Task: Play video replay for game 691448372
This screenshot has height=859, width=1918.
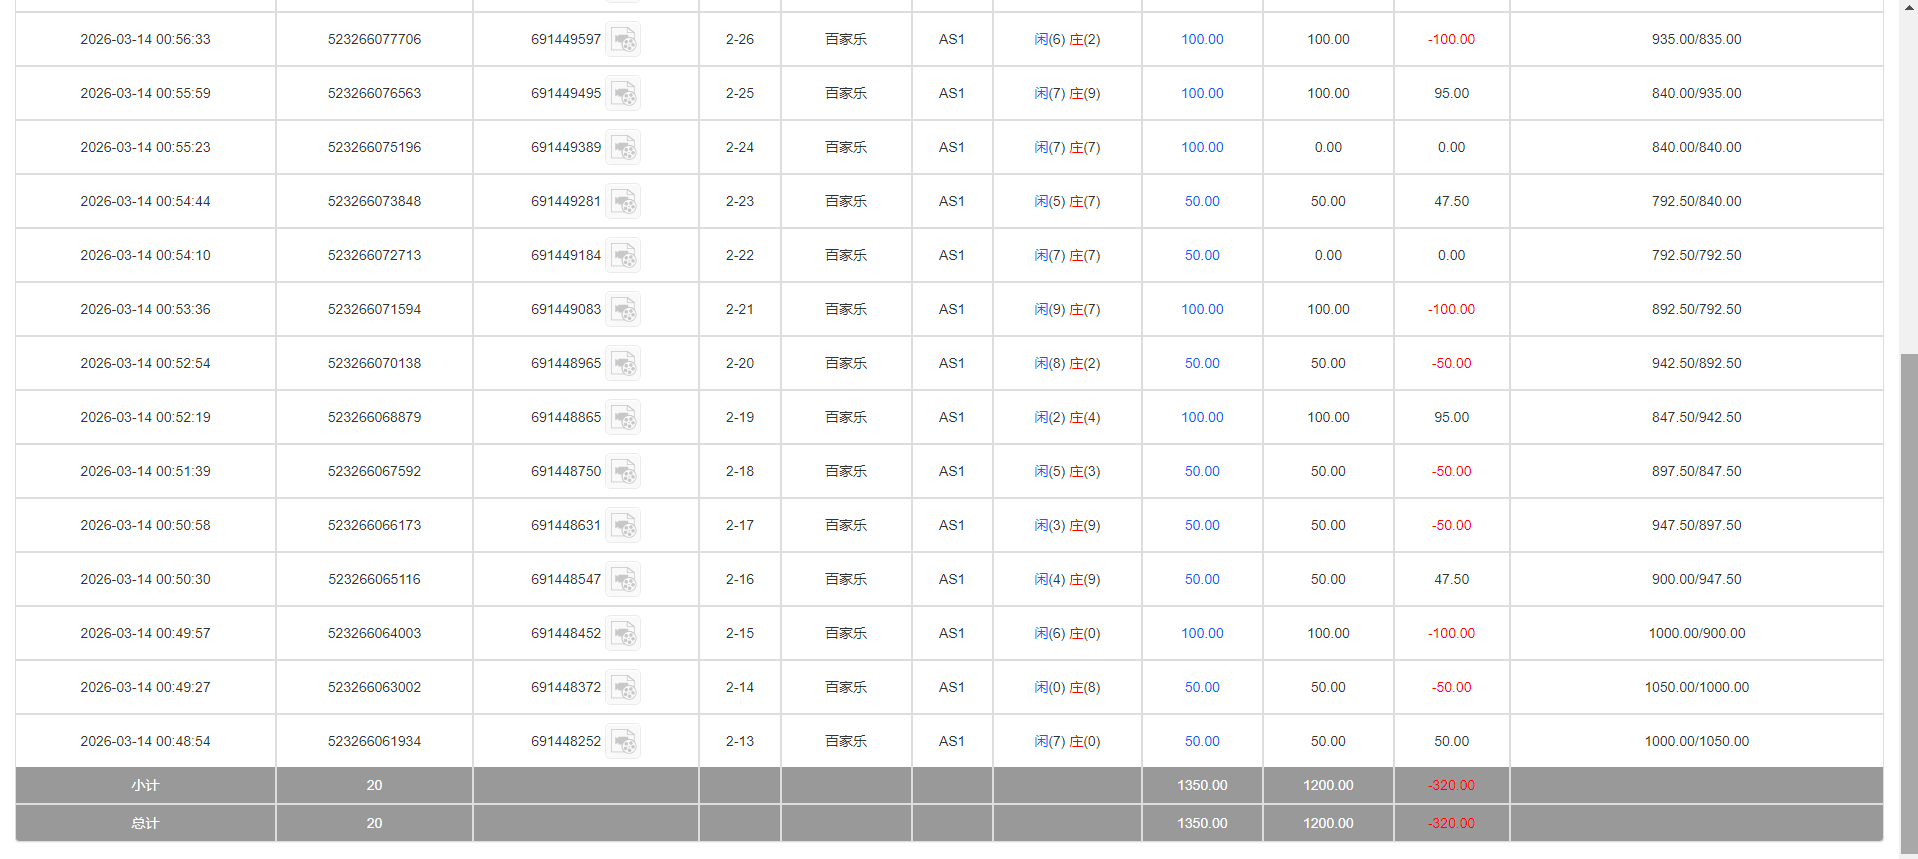Action: point(623,688)
